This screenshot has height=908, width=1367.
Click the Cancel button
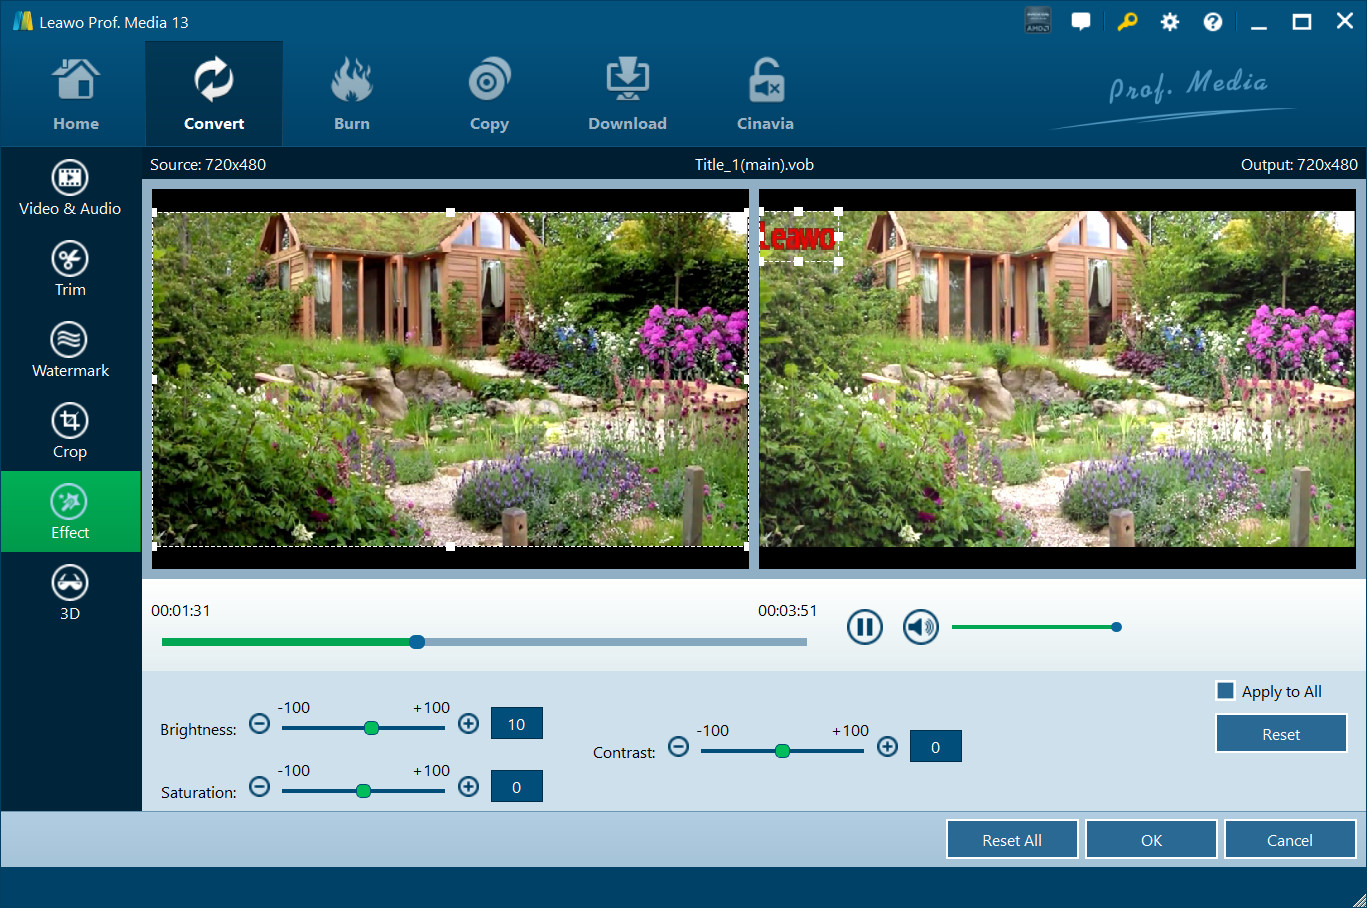tap(1290, 840)
